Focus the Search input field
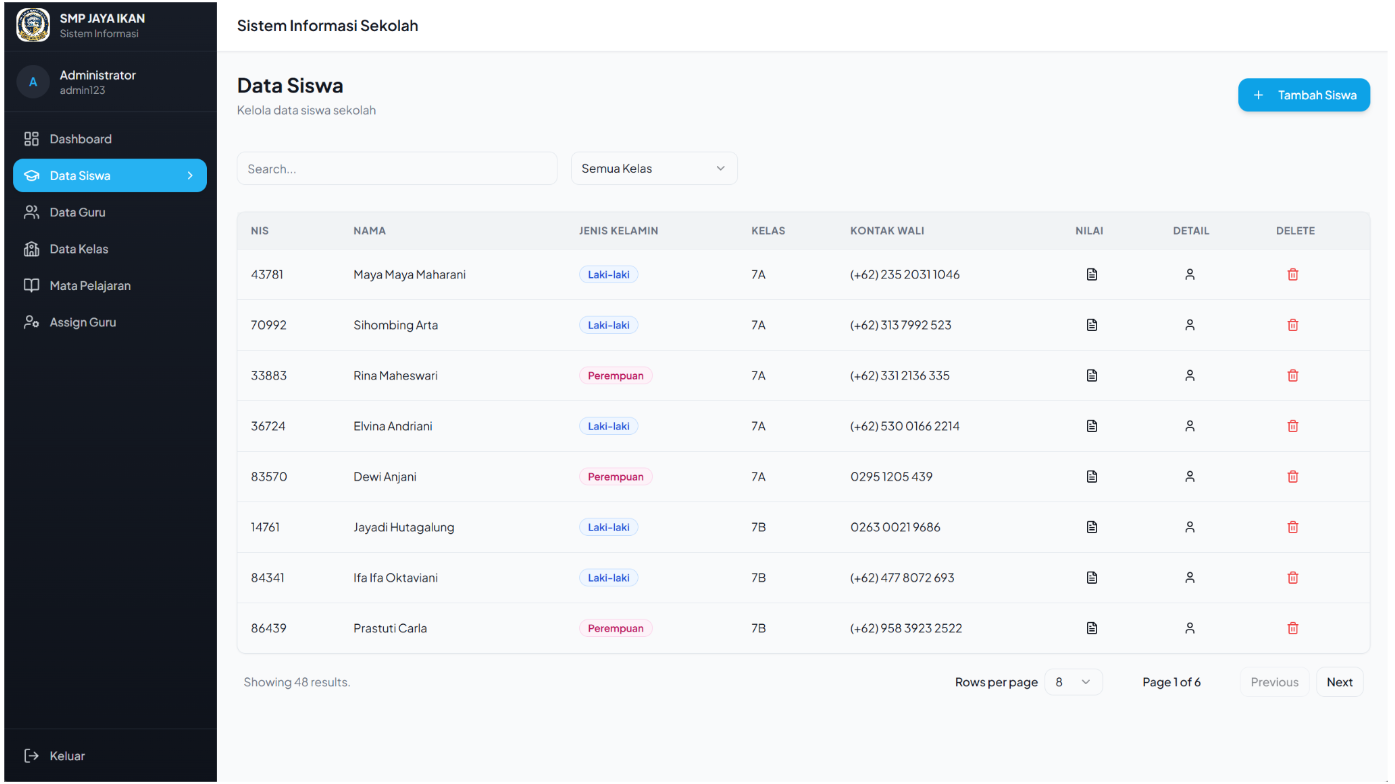The height and width of the screenshot is (784, 1395). pyautogui.click(x=397, y=169)
